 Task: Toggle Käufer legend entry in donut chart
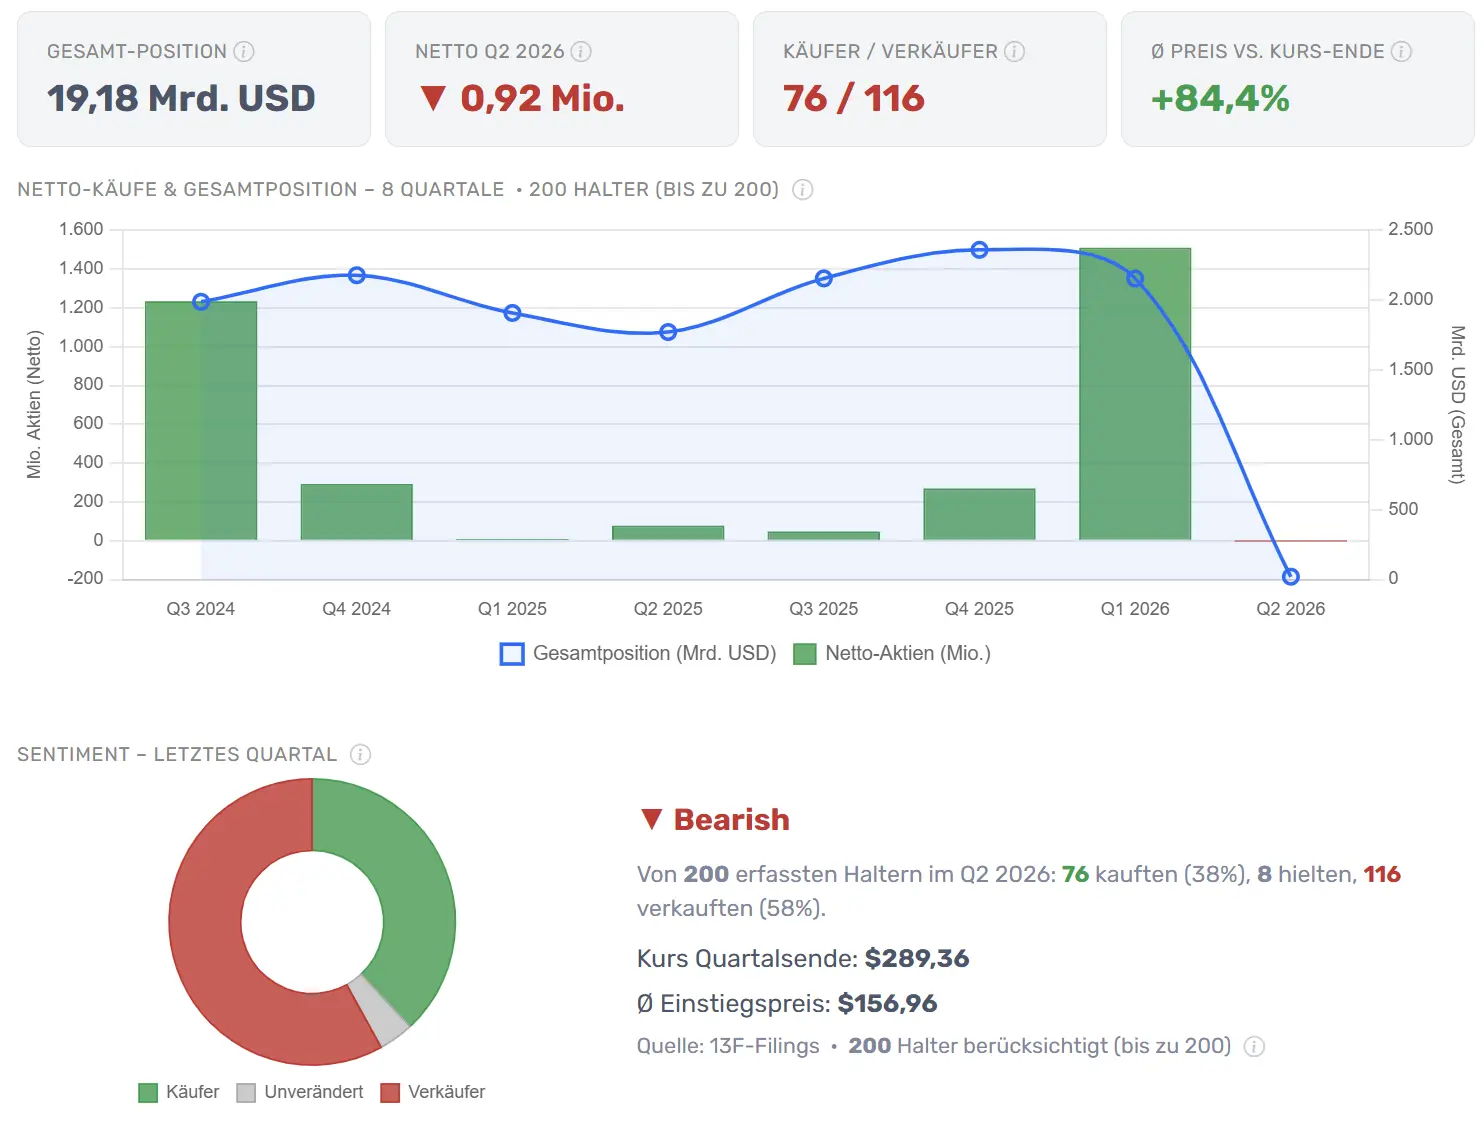coord(179,1092)
